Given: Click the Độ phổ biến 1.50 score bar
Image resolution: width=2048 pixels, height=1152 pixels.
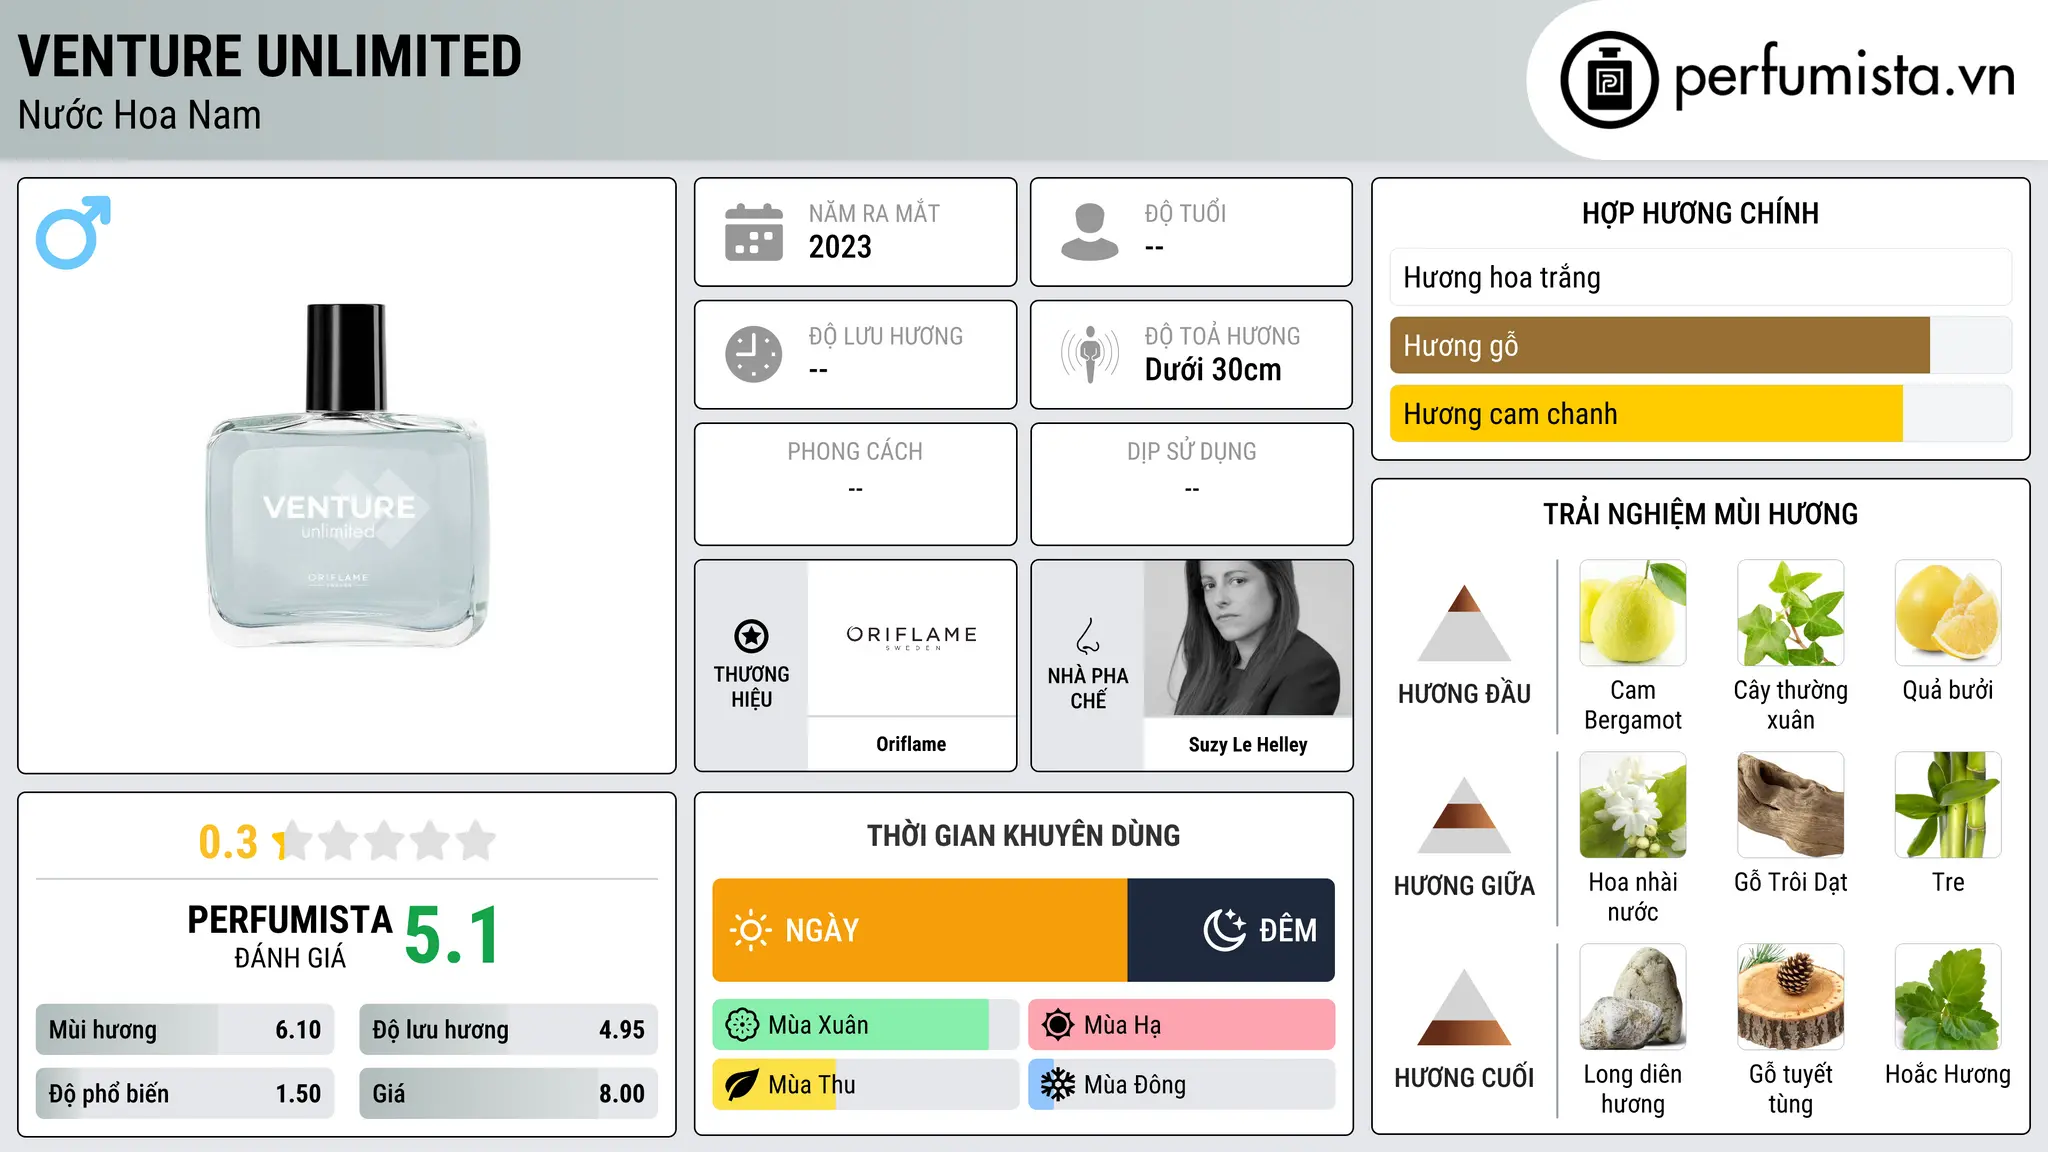Looking at the screenshot, I should (x=185, y=1093).
